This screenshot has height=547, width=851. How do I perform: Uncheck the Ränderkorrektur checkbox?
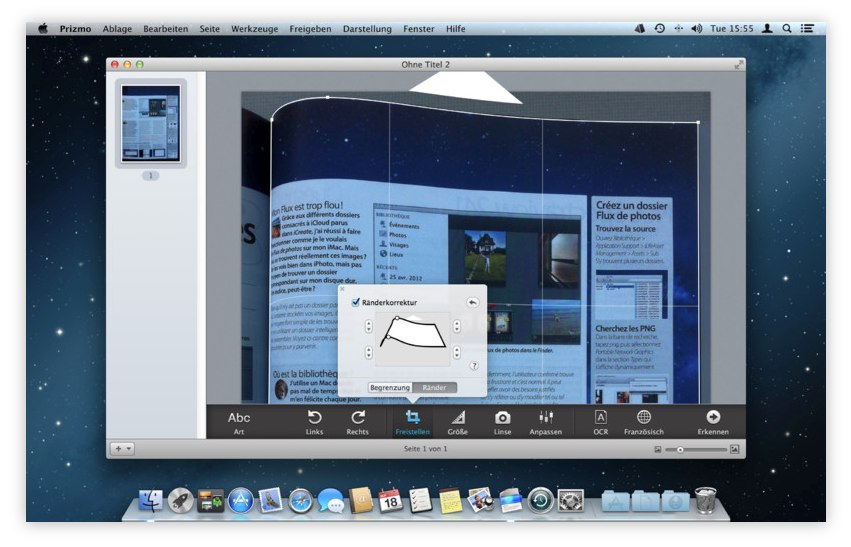(355, 302)
